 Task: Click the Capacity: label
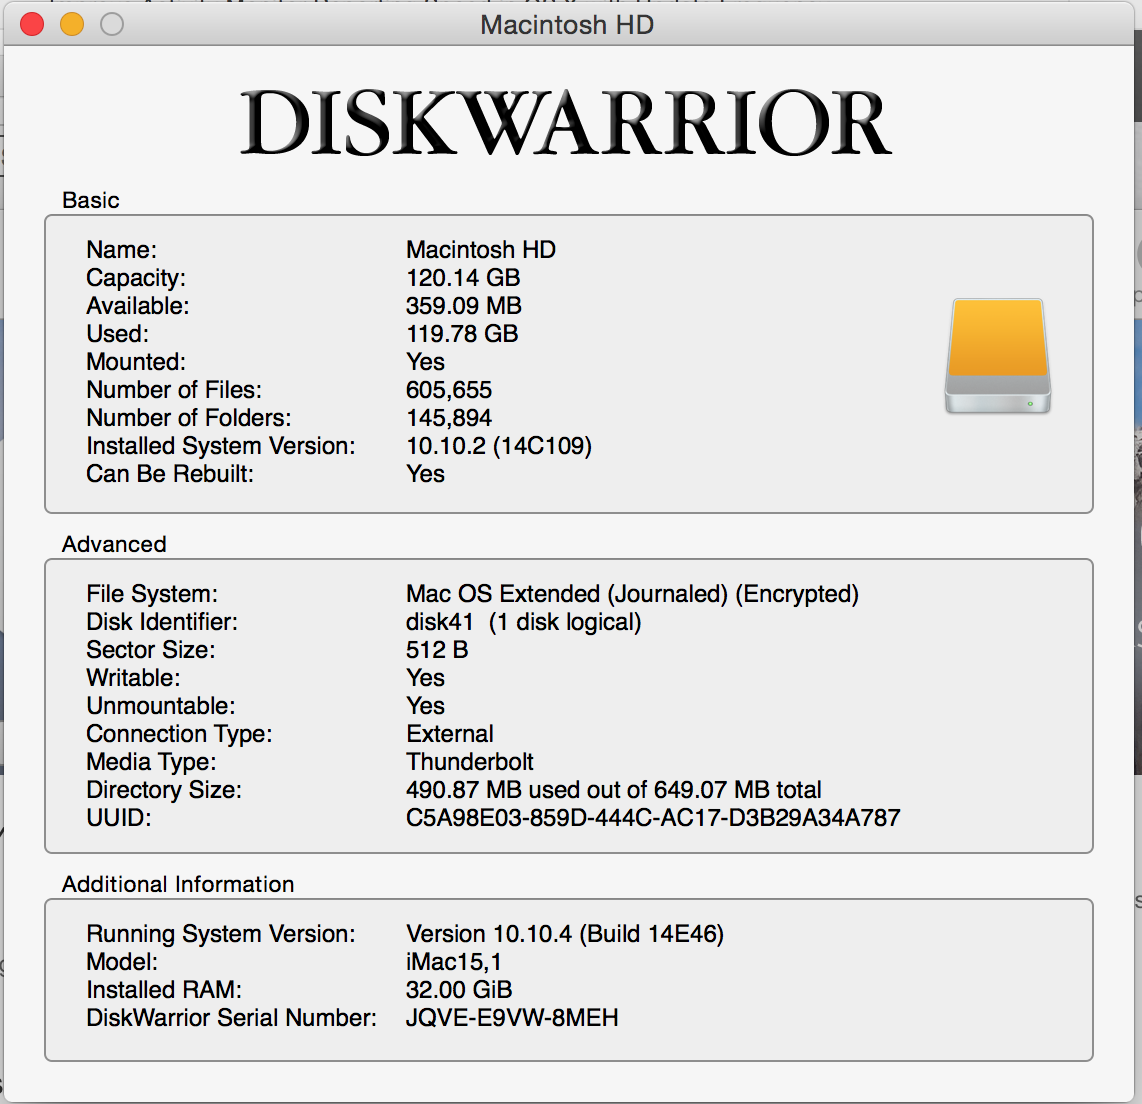tap(136, 277)
